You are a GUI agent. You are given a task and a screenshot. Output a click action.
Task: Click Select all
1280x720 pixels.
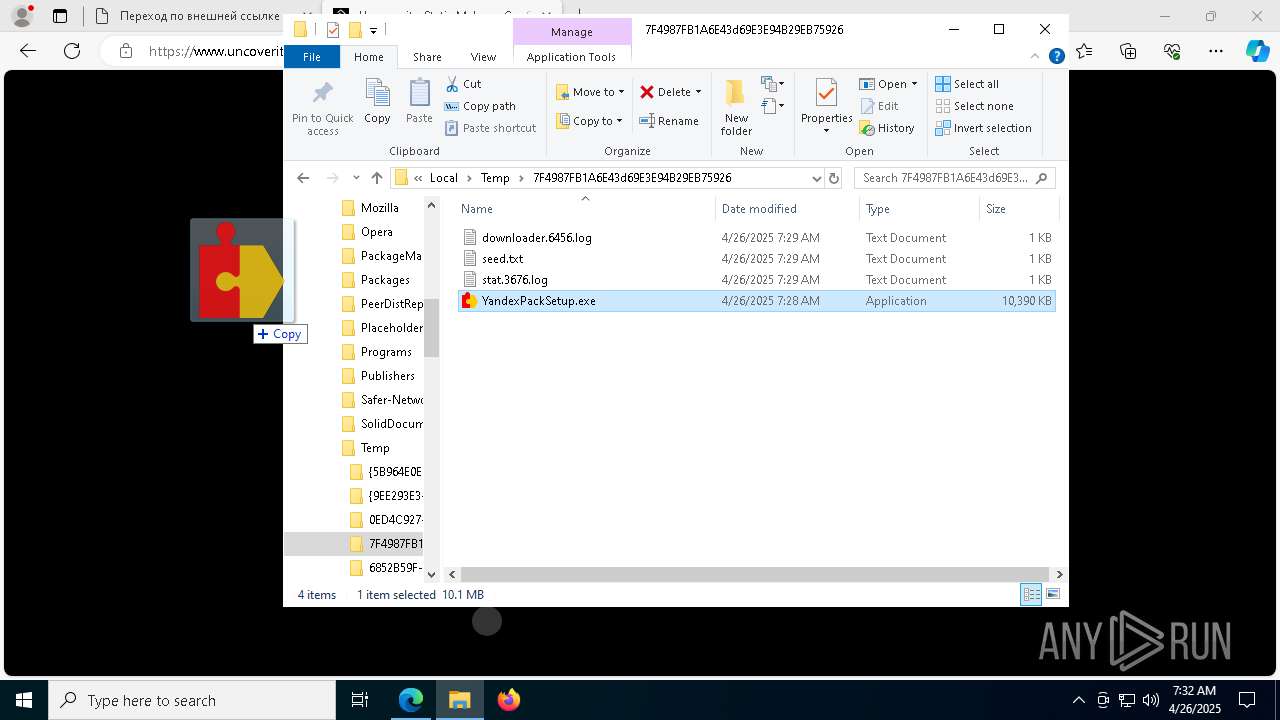coord(967,84)
